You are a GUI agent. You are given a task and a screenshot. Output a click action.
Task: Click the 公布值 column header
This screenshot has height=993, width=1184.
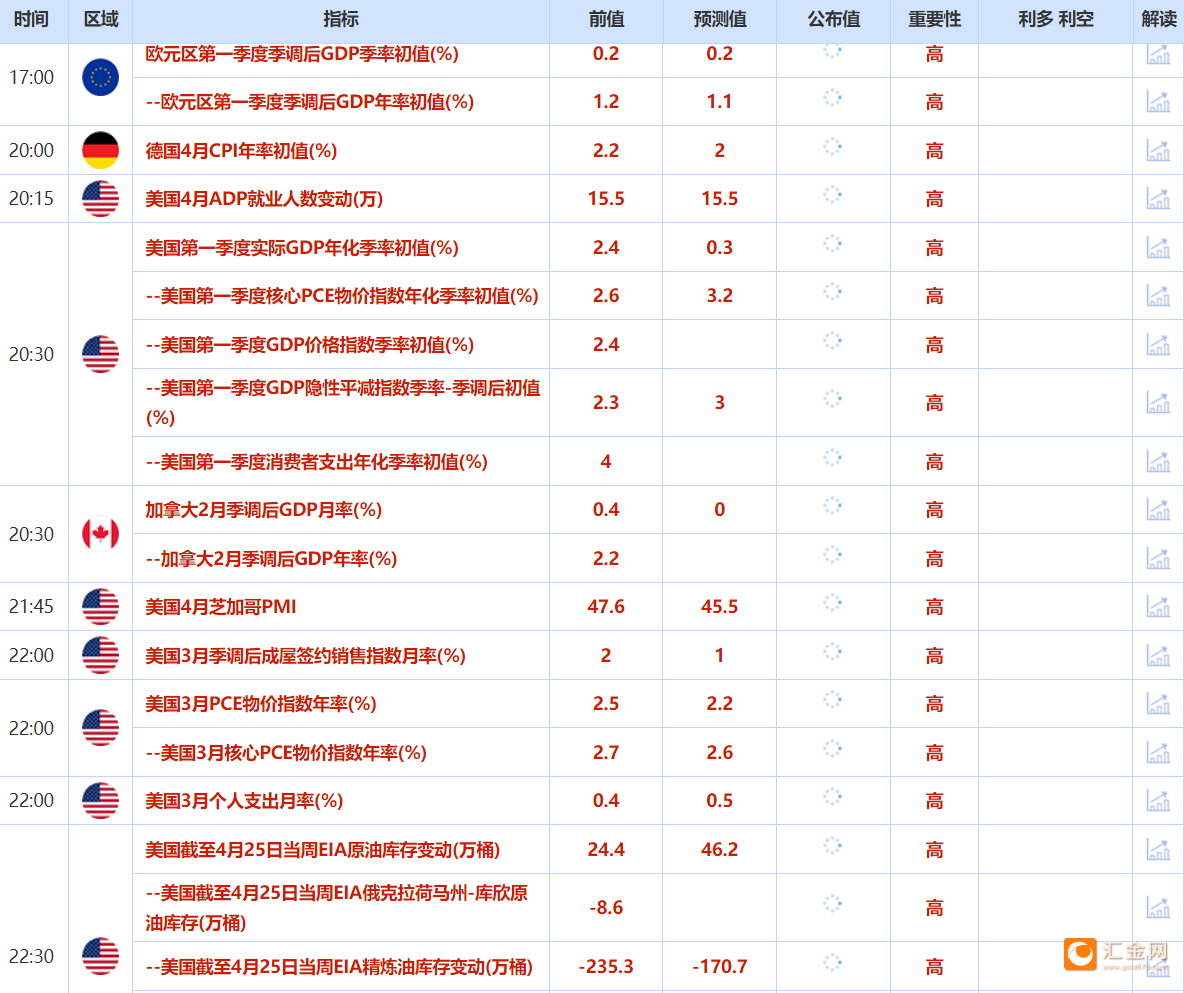(x=834, y=19)
